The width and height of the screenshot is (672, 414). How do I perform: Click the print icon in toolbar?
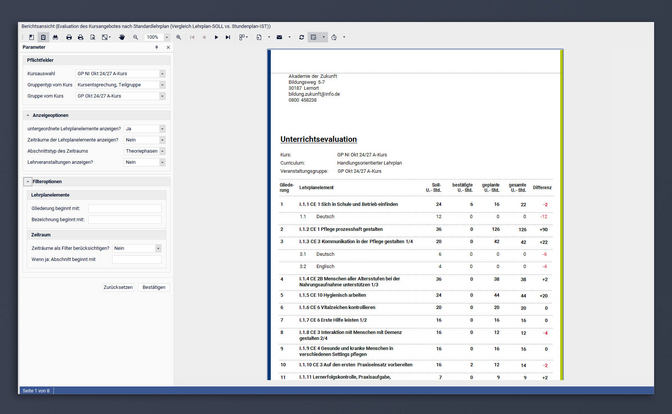(x=69, y=36)
